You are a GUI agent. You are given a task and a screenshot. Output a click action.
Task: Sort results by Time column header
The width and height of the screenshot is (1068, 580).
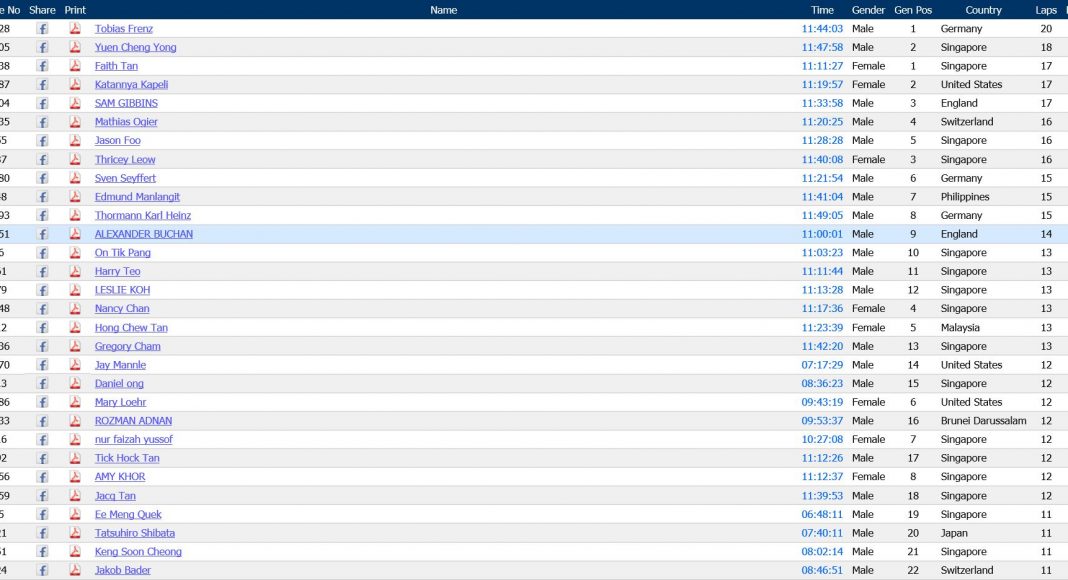click(x=822, y=10)
